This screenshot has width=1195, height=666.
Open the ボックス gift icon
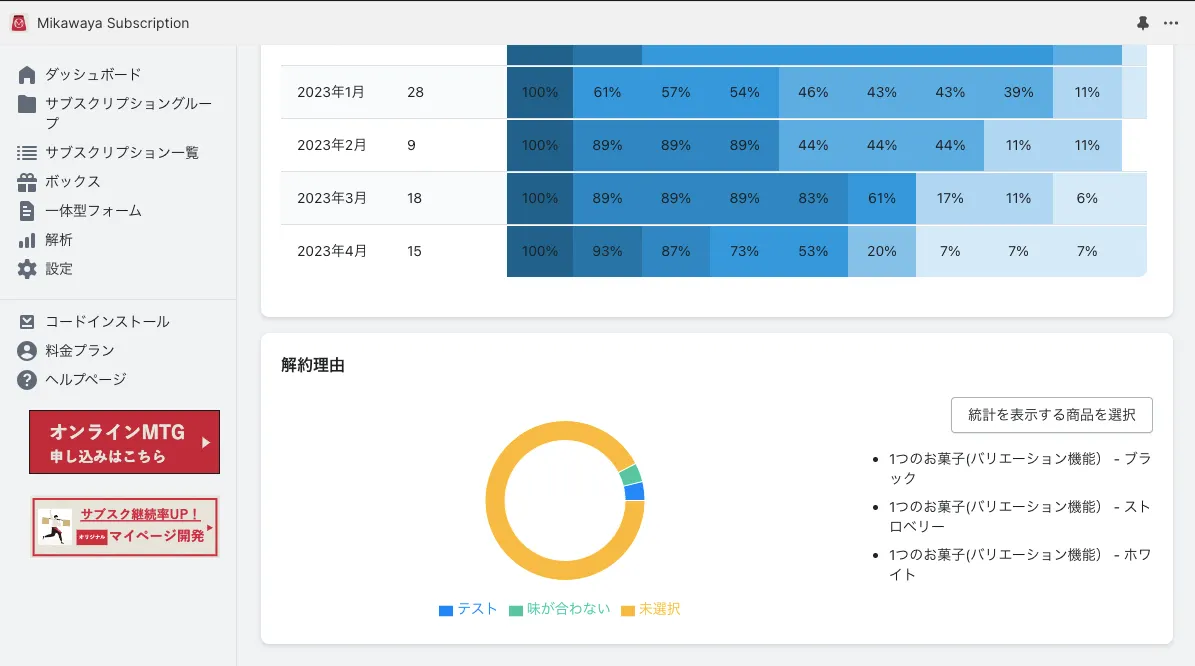(x=27, y=182)
